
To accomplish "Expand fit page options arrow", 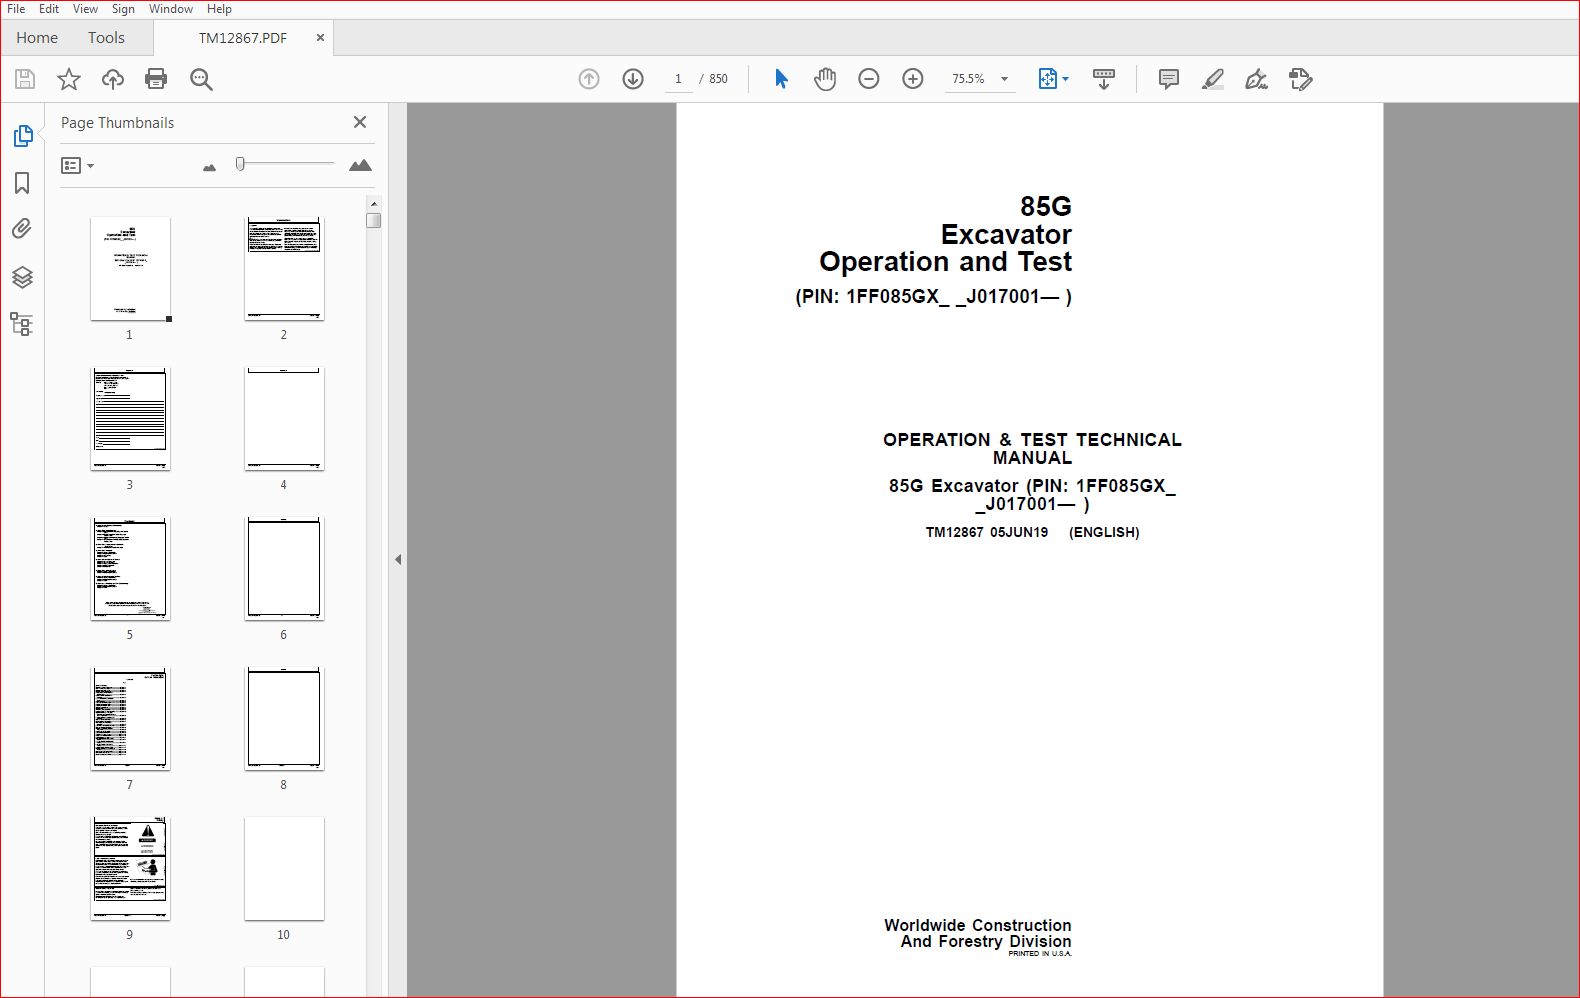I will tap(1065, 79).
